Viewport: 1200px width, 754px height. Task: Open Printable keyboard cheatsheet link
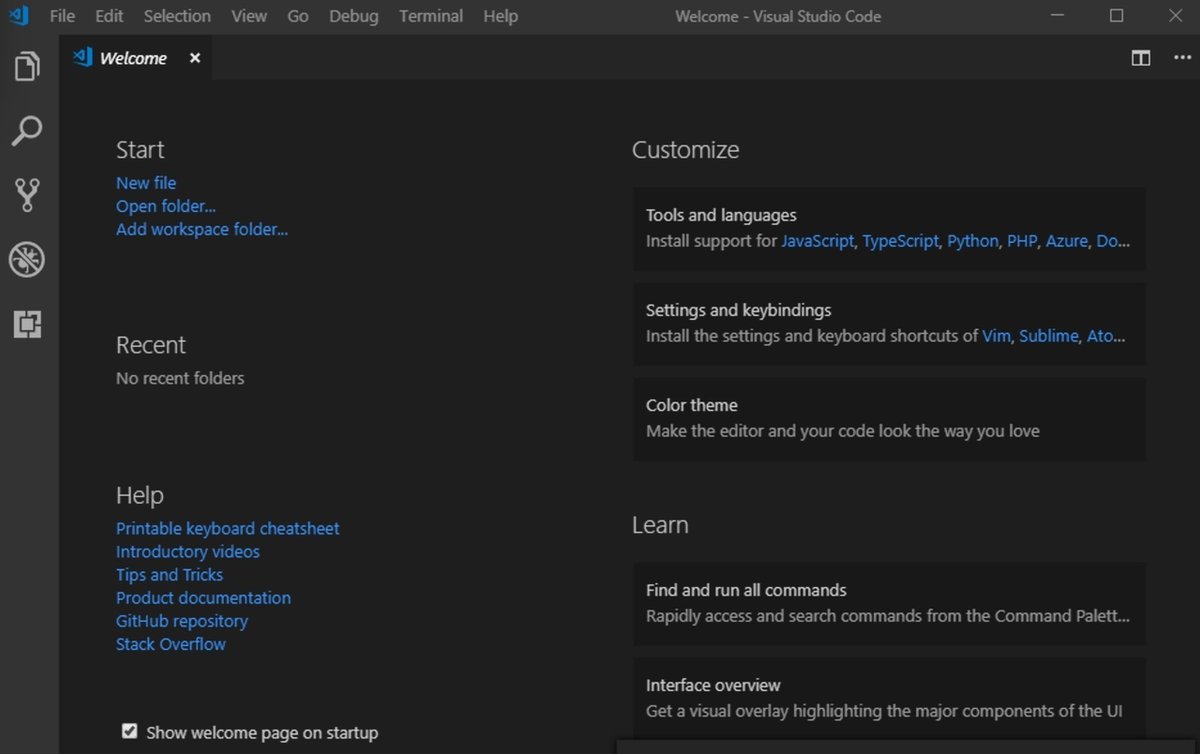[x=228, y=528]
